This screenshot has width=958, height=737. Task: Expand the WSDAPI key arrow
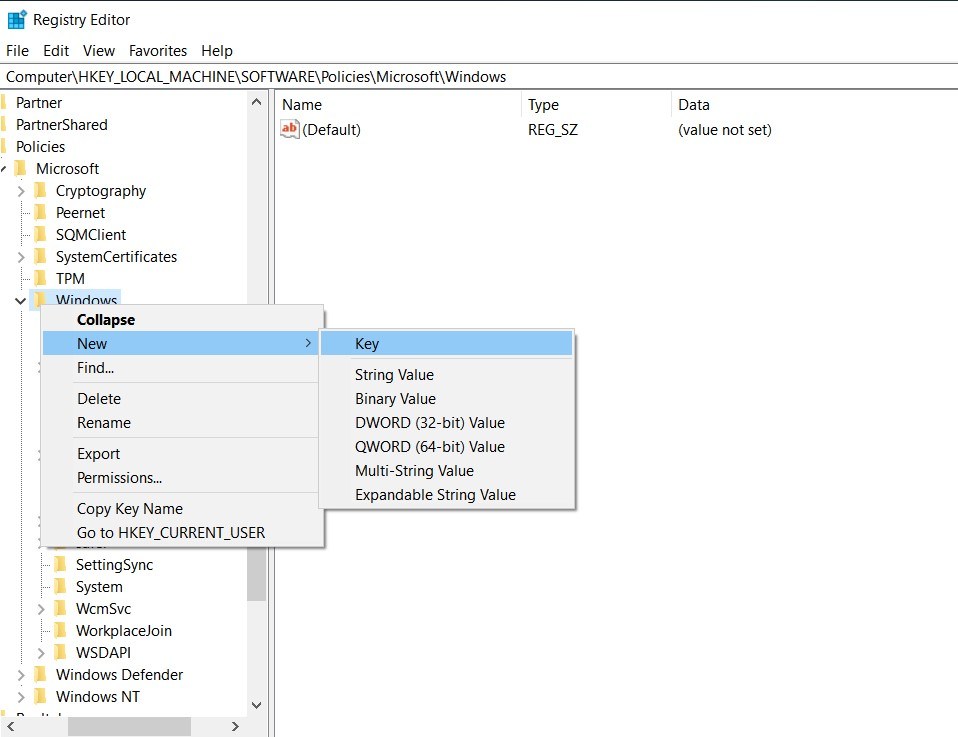[x=41, y=653]
